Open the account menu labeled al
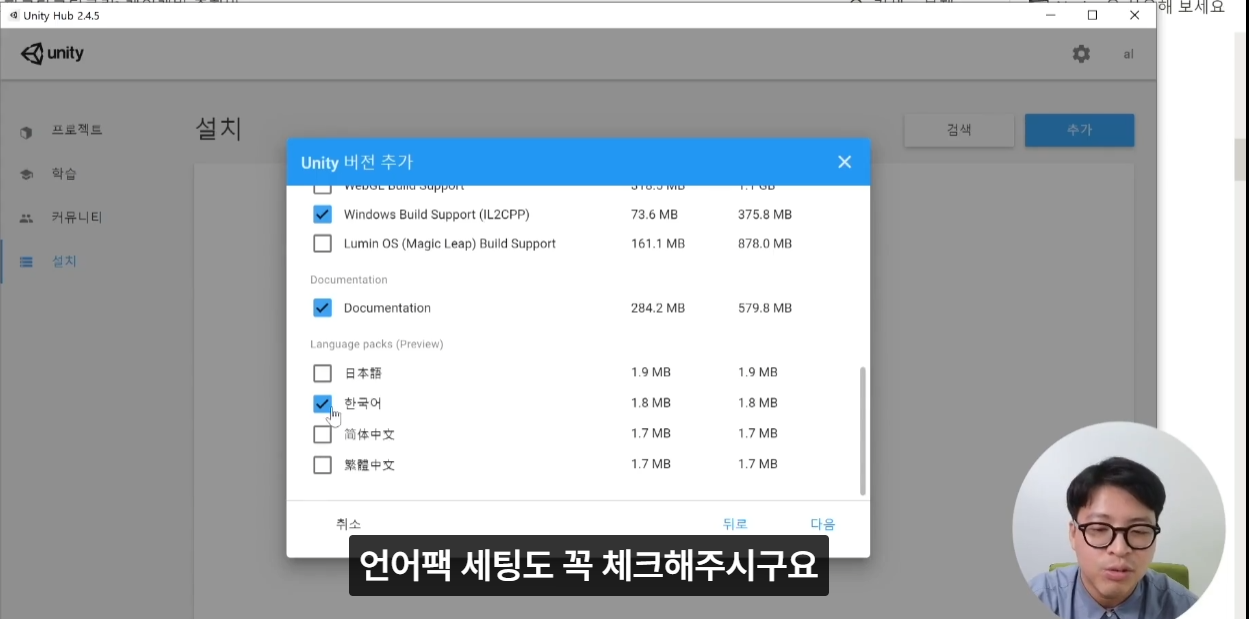1249x619 pixels. [1129, 54]
